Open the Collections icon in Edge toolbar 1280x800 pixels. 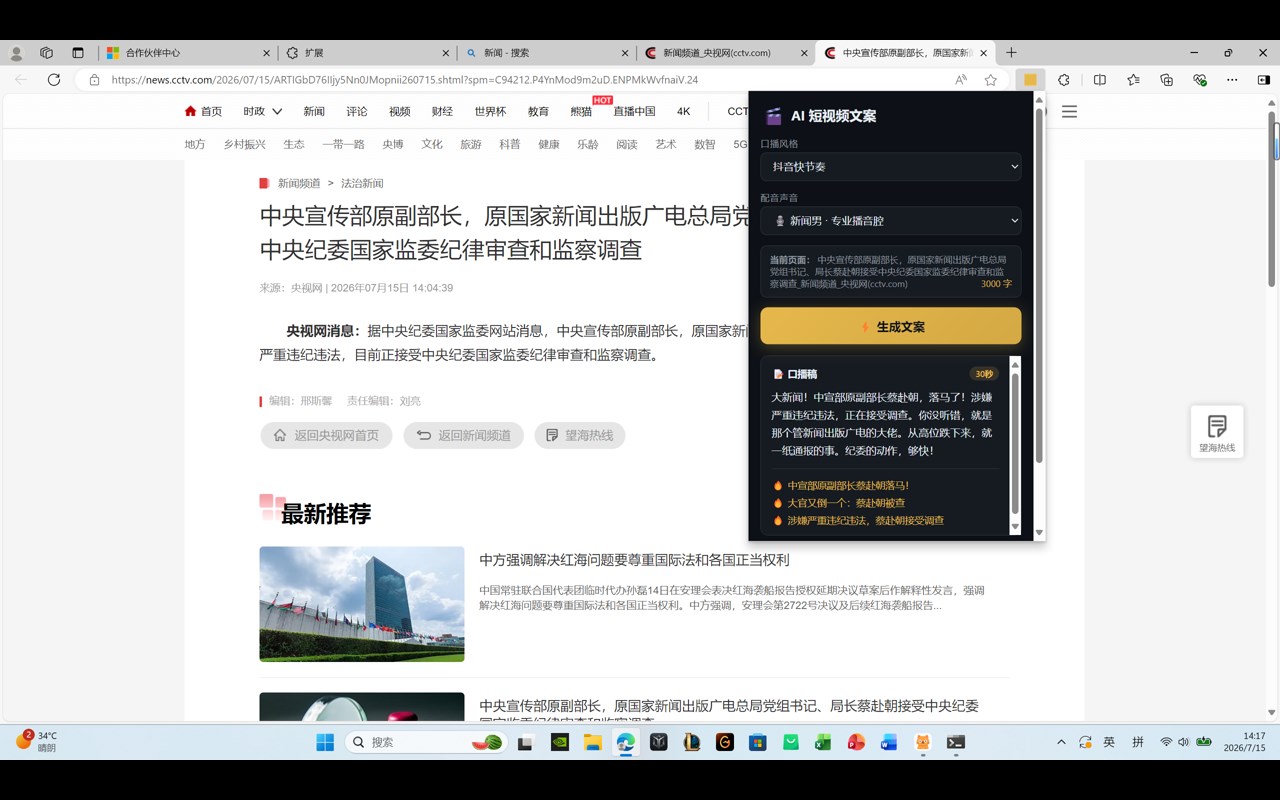[x=1166, y=80]
